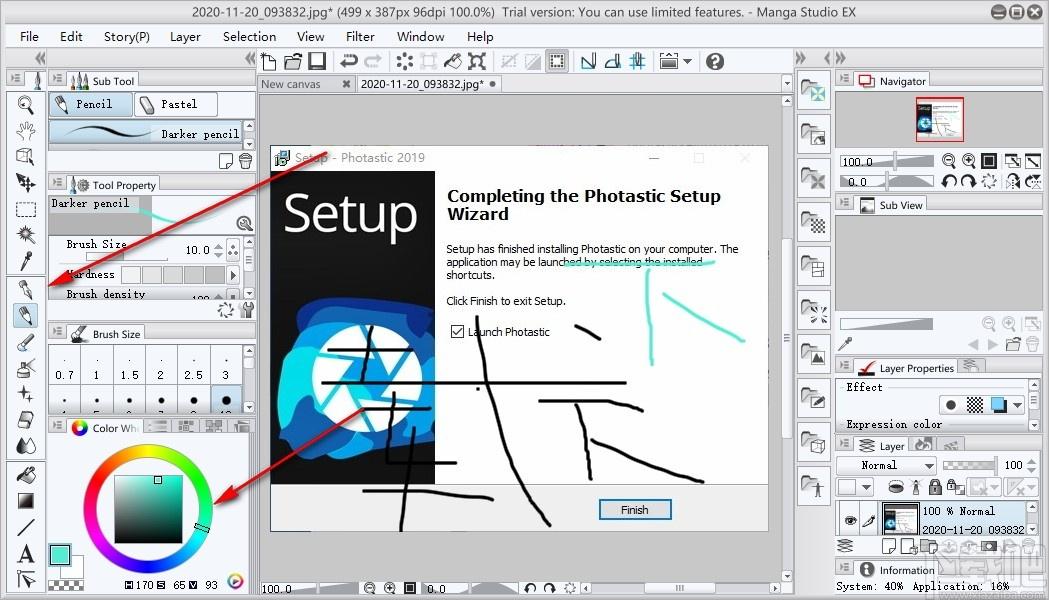Select the rectangular Marquee tool
The height and width of the screenshot is (600, 1049).
coord(25,209)
